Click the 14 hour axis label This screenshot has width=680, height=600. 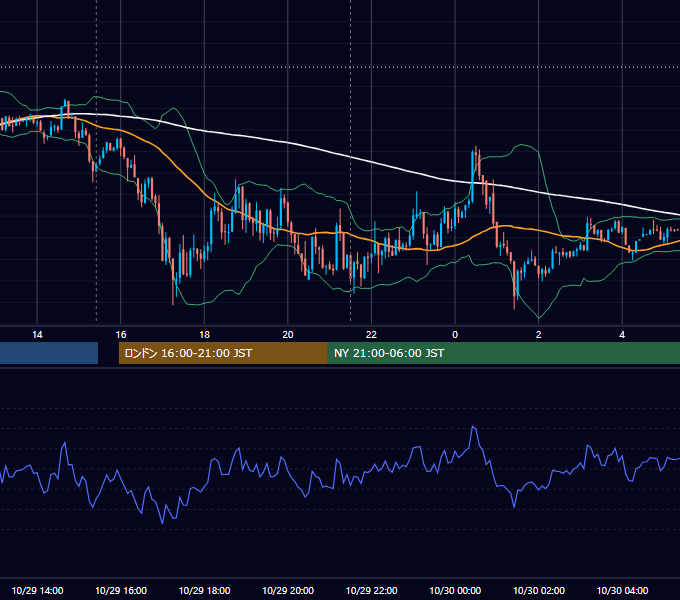coord(37,334)
